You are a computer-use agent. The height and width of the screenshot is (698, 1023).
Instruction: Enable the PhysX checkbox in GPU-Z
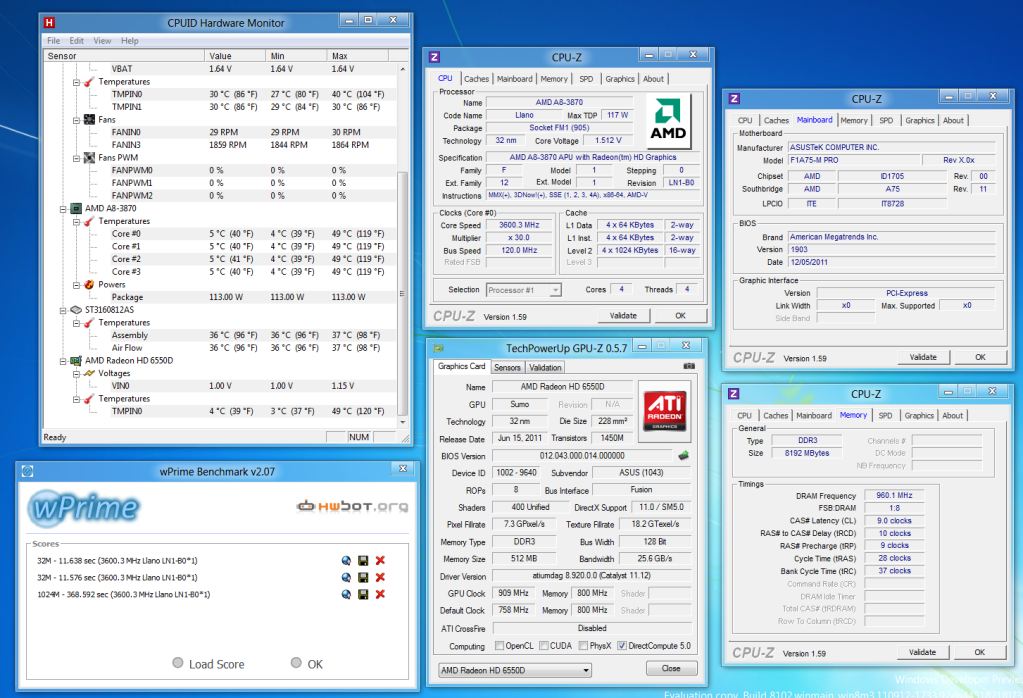click(x=584, y=646)
